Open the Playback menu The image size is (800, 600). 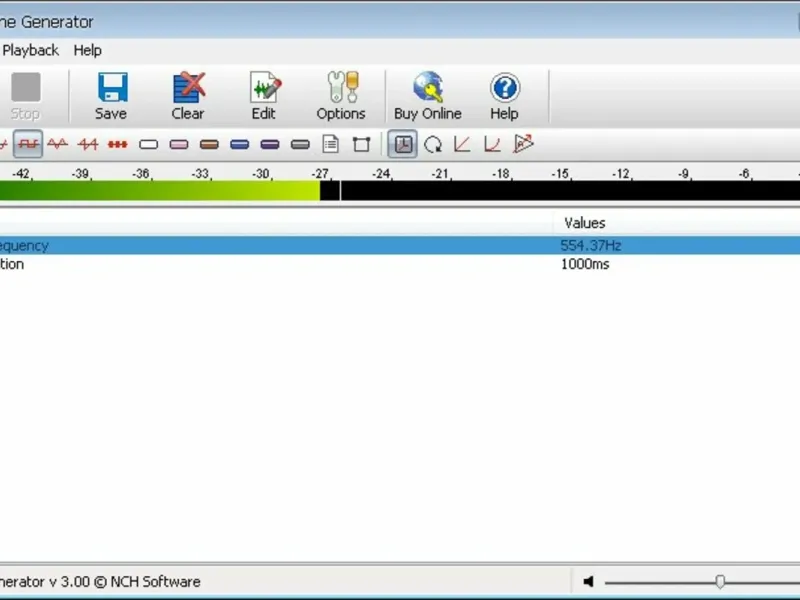coord(31,51)
